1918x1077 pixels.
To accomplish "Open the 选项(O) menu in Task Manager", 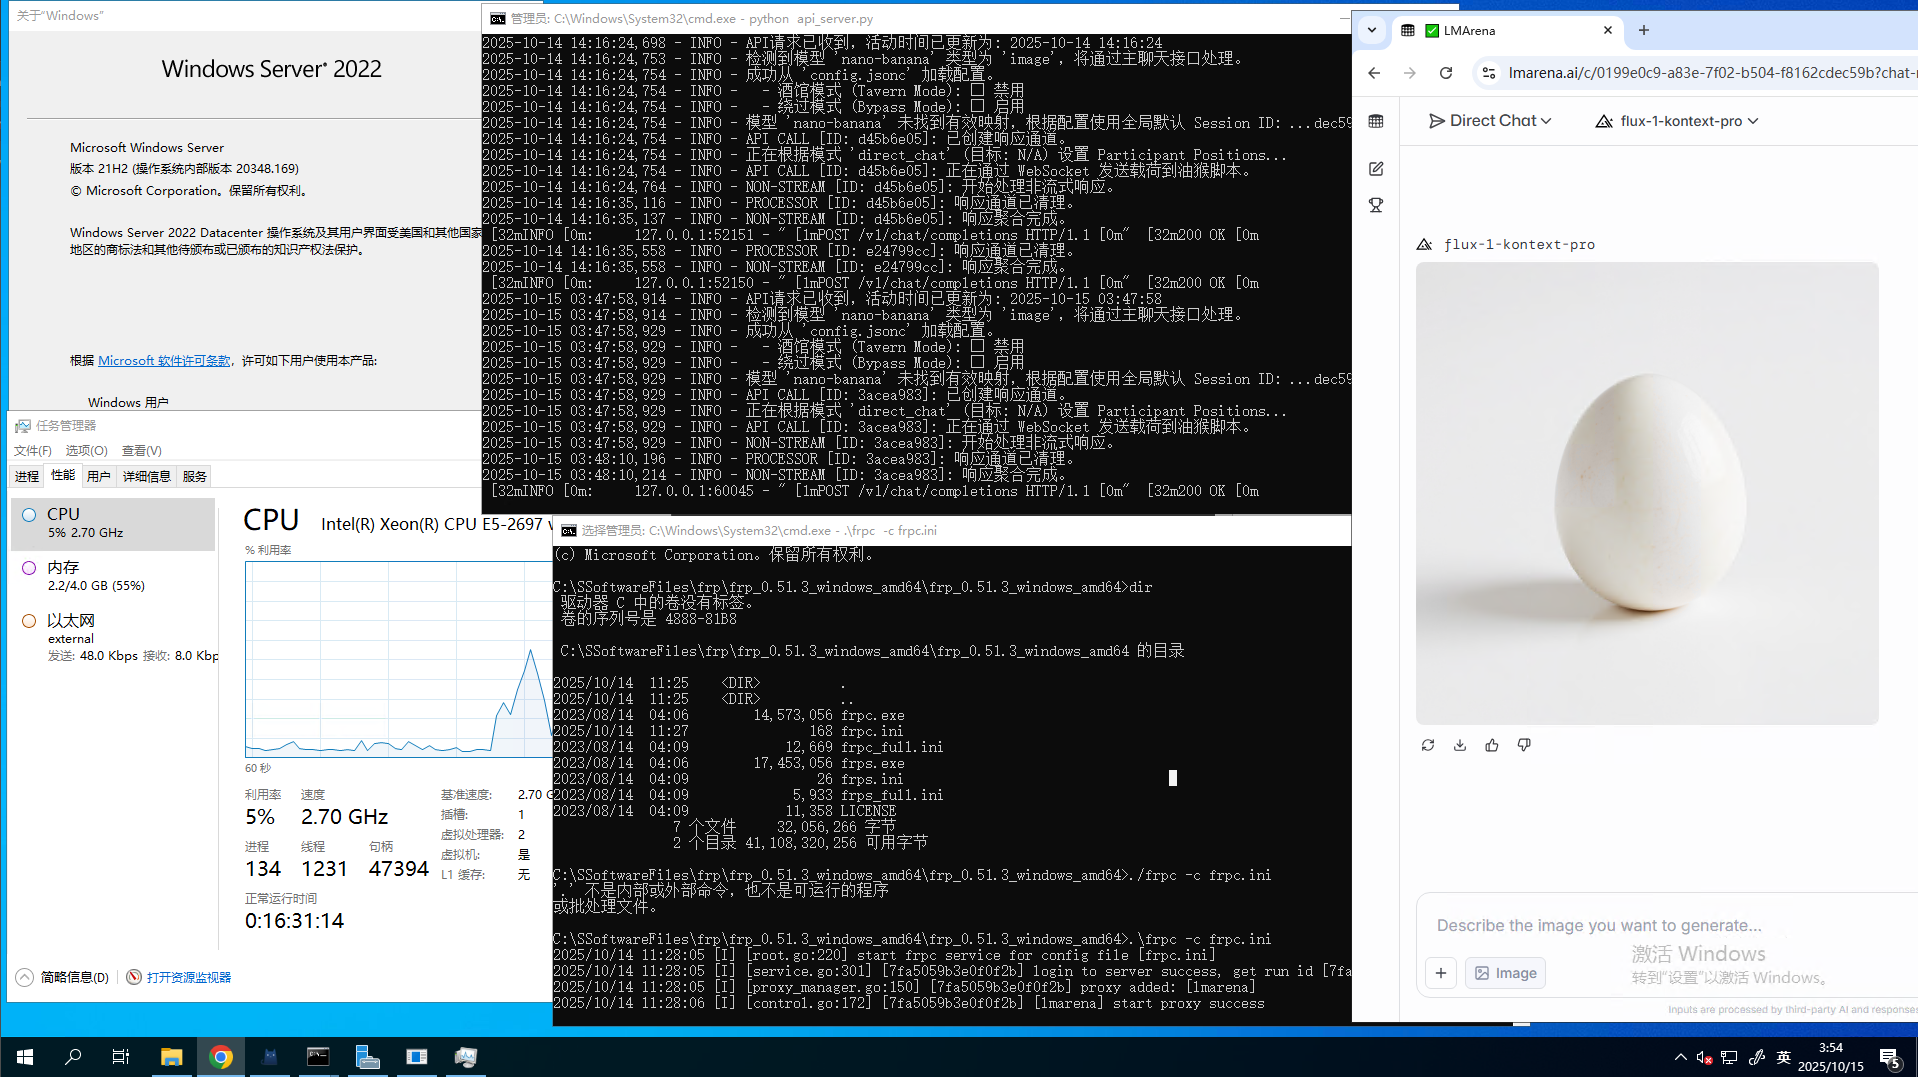I will pyautogui.click(x=86, y=451).
